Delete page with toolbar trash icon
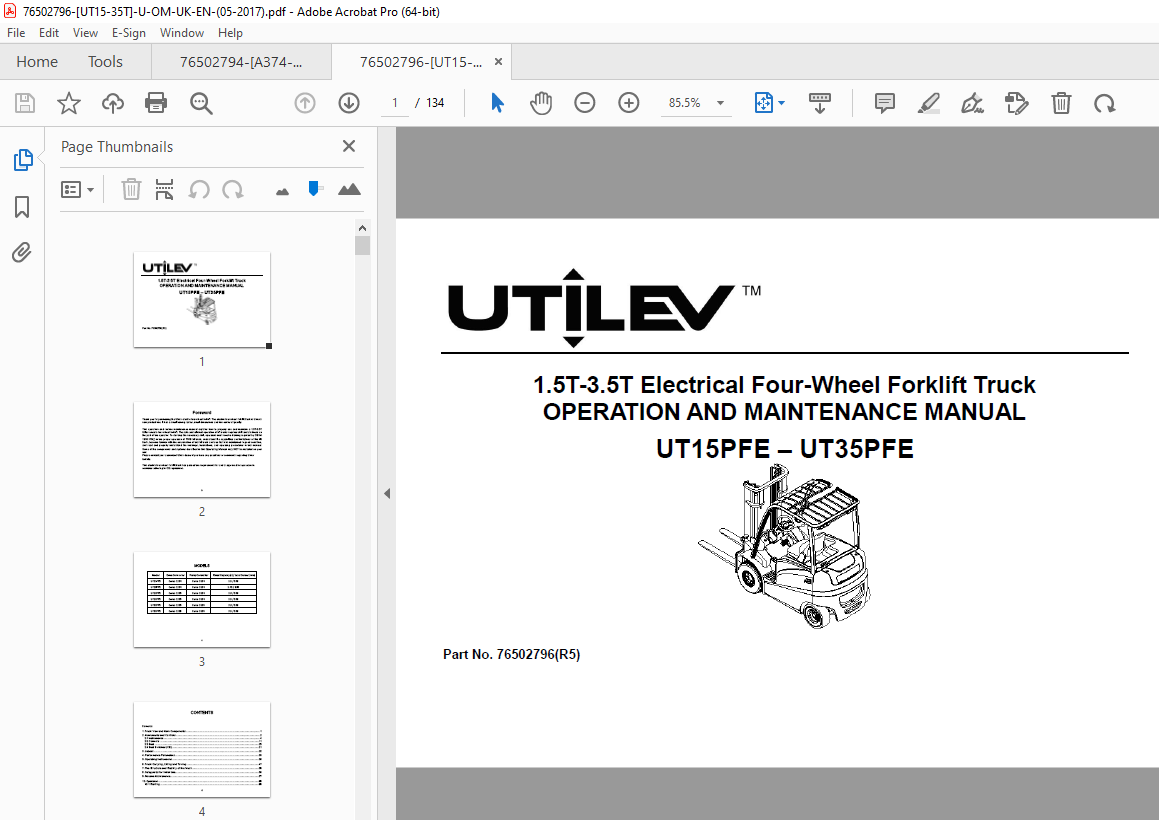The width and height of the screenshot is (1159, 820). click(1061, 103)
